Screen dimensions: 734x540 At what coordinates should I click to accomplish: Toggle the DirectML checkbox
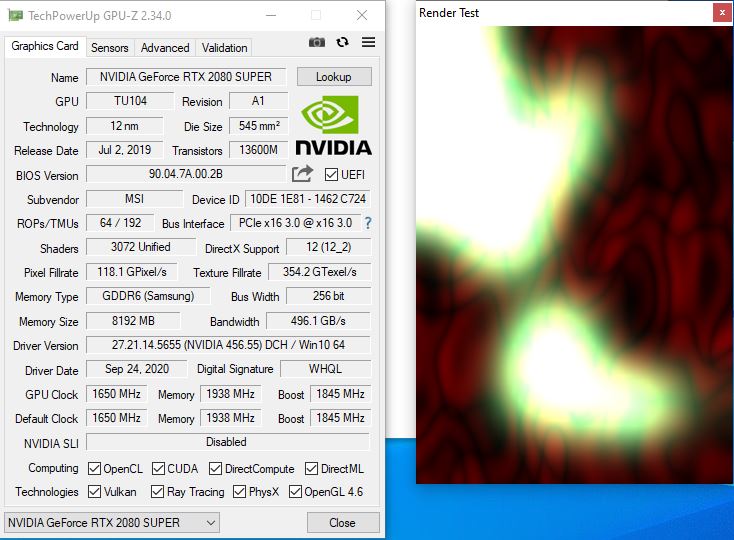click(311, 468)
